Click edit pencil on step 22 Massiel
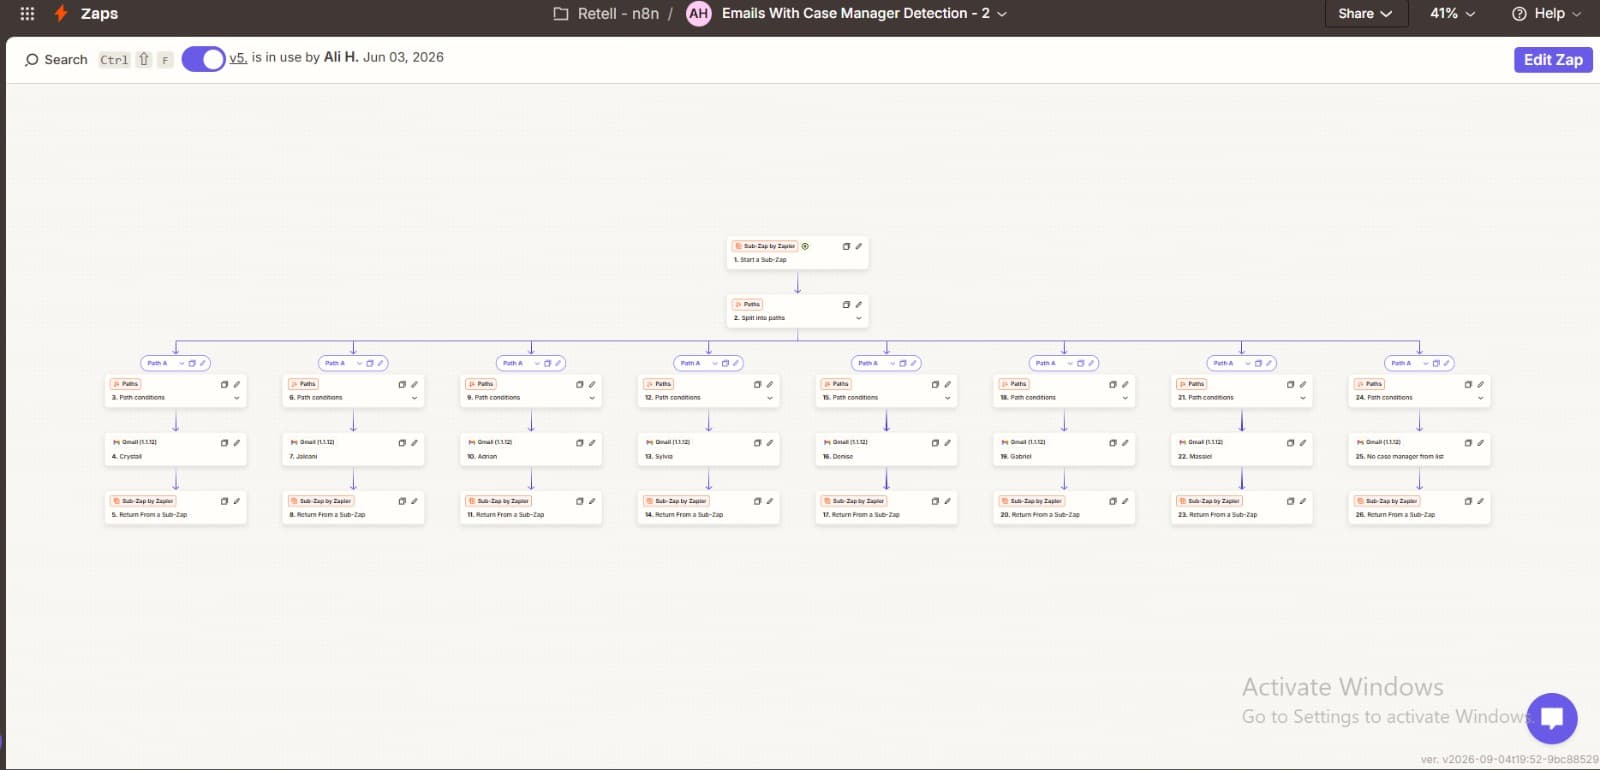Image resolution: width=1600 pixels, height=770 pixels. pos(1302,442)
